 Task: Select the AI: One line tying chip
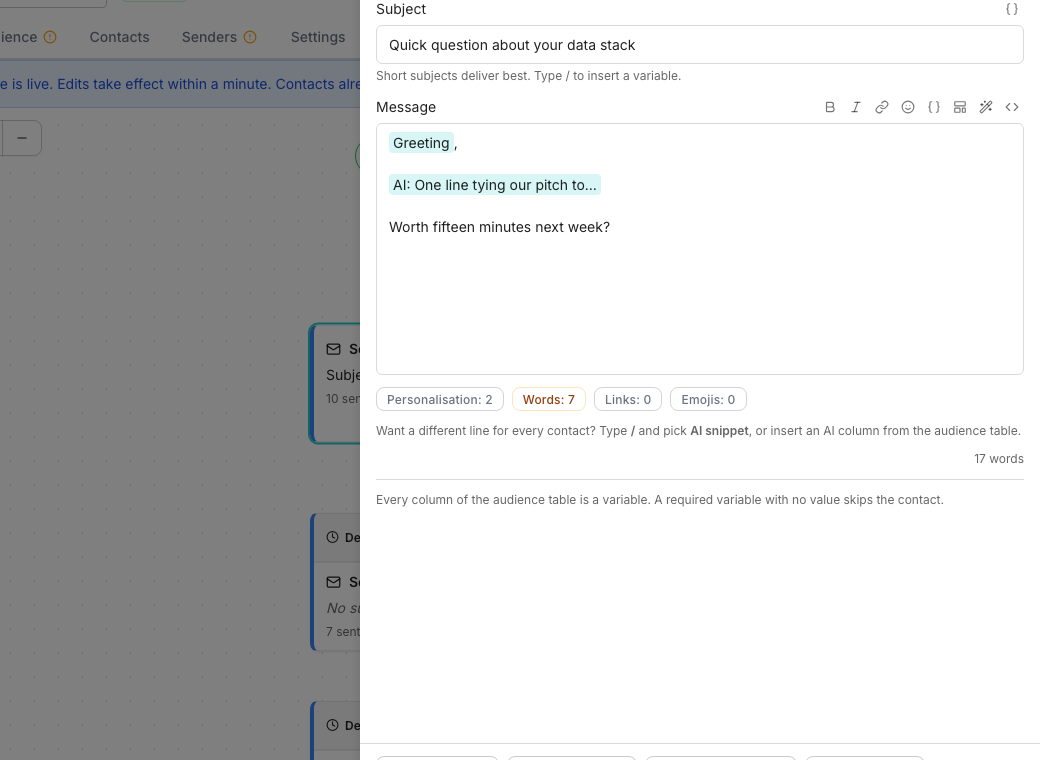[495, 185]
